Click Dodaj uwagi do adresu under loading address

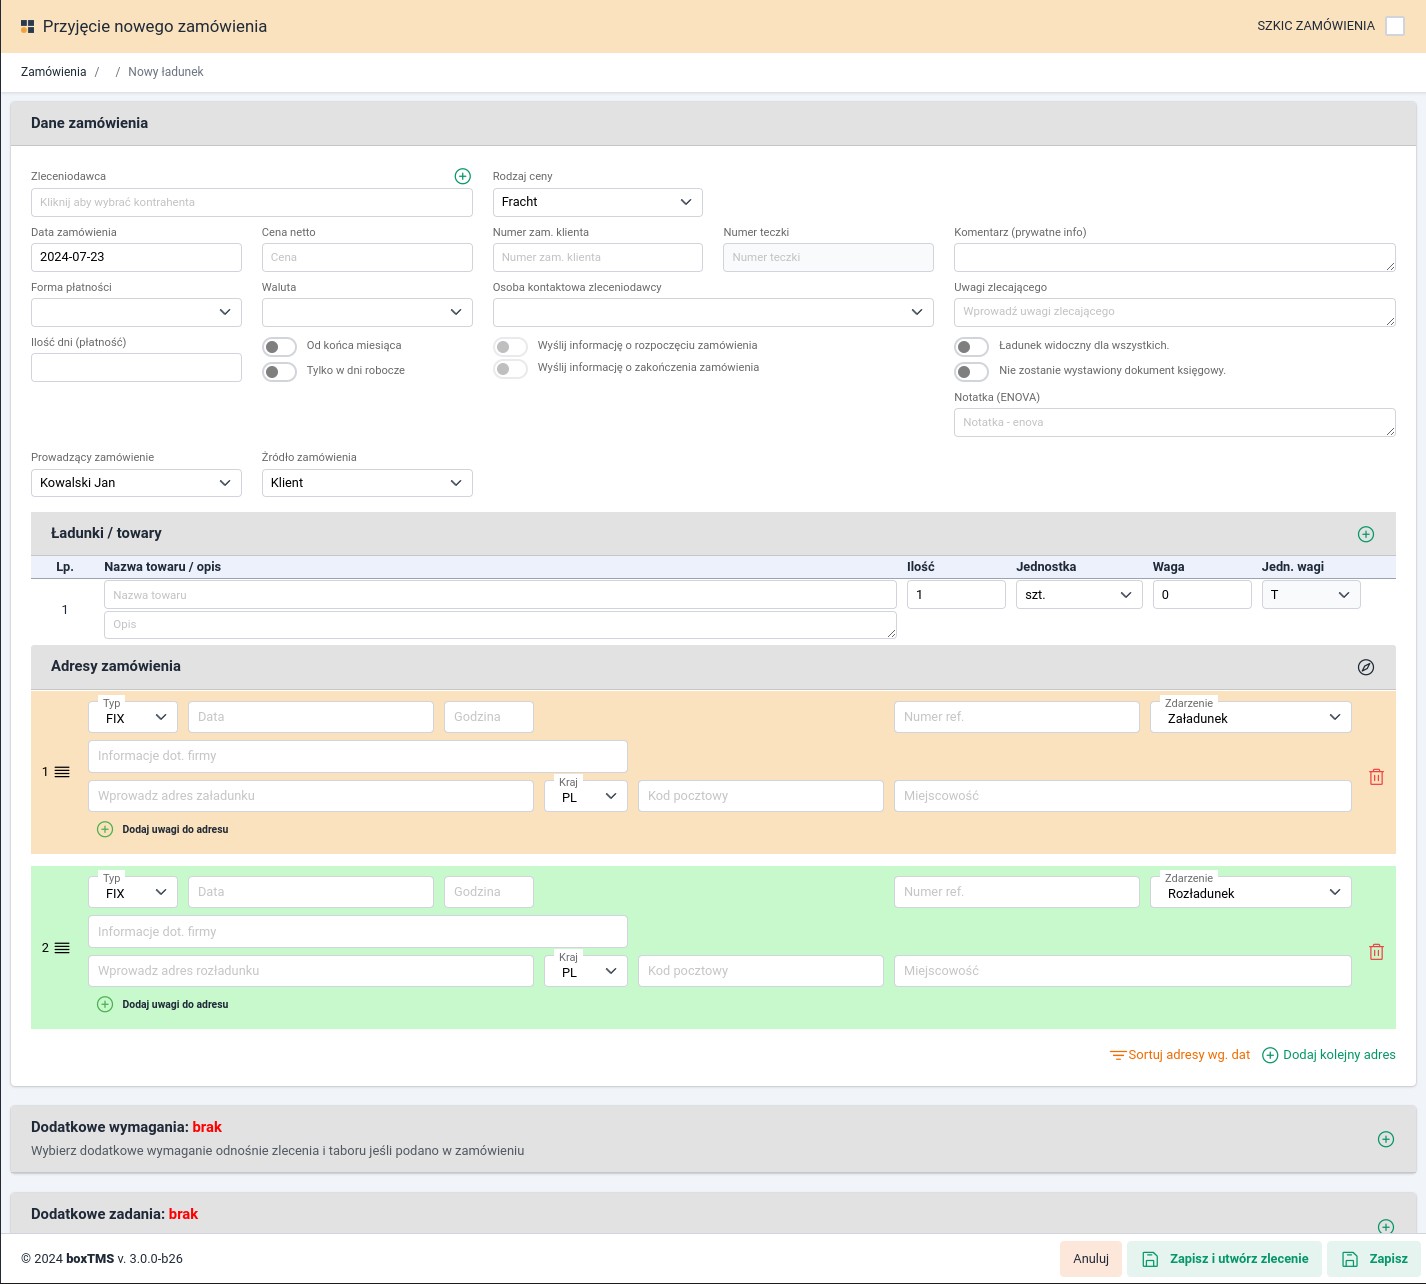(163, 829)
